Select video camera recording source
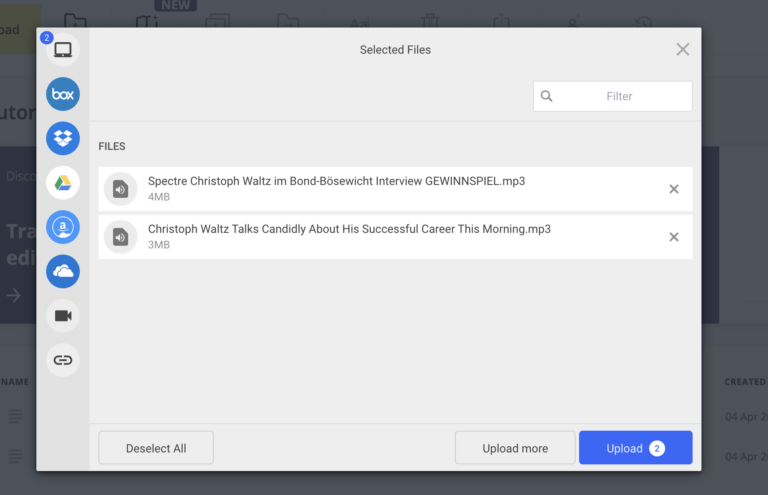This screenshot has width=768, height=495. coord(63,315)
